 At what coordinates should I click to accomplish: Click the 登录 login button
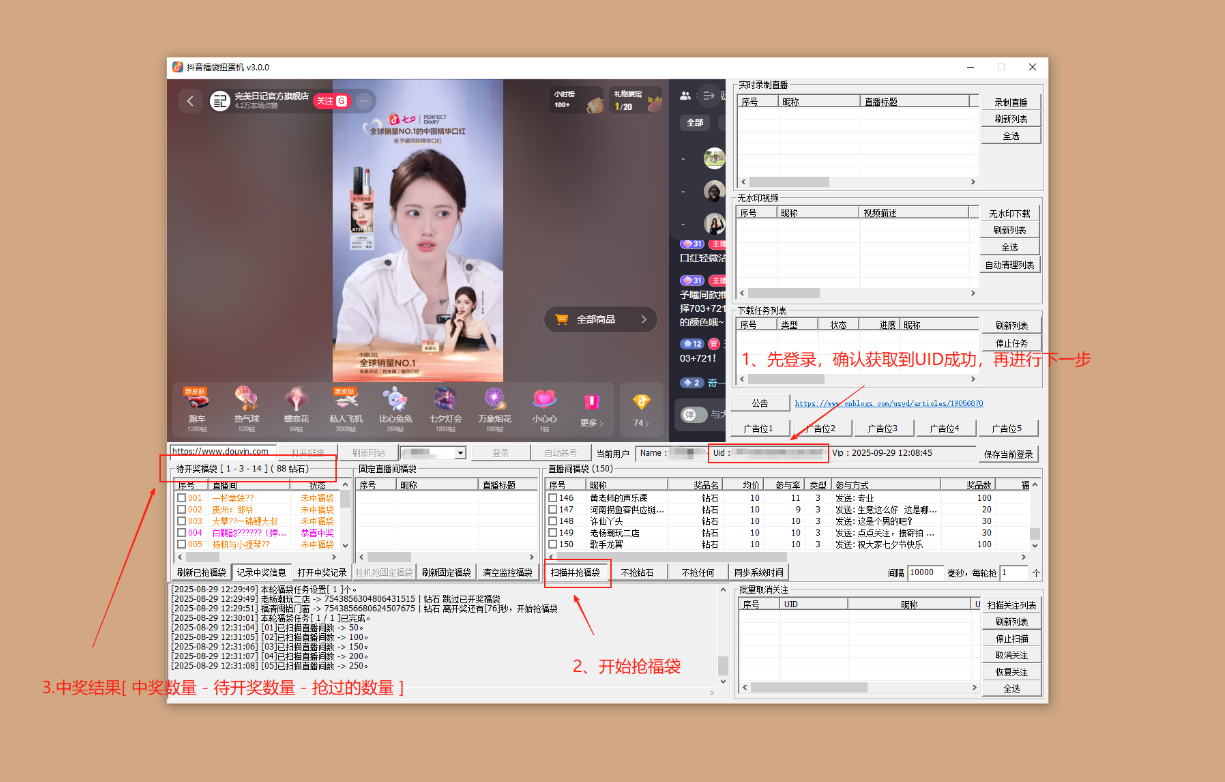pos(500,453)
